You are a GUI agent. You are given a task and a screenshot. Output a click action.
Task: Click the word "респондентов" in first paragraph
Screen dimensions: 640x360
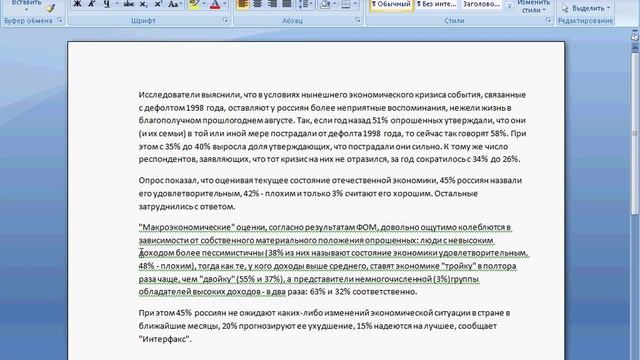click(167, 159)
